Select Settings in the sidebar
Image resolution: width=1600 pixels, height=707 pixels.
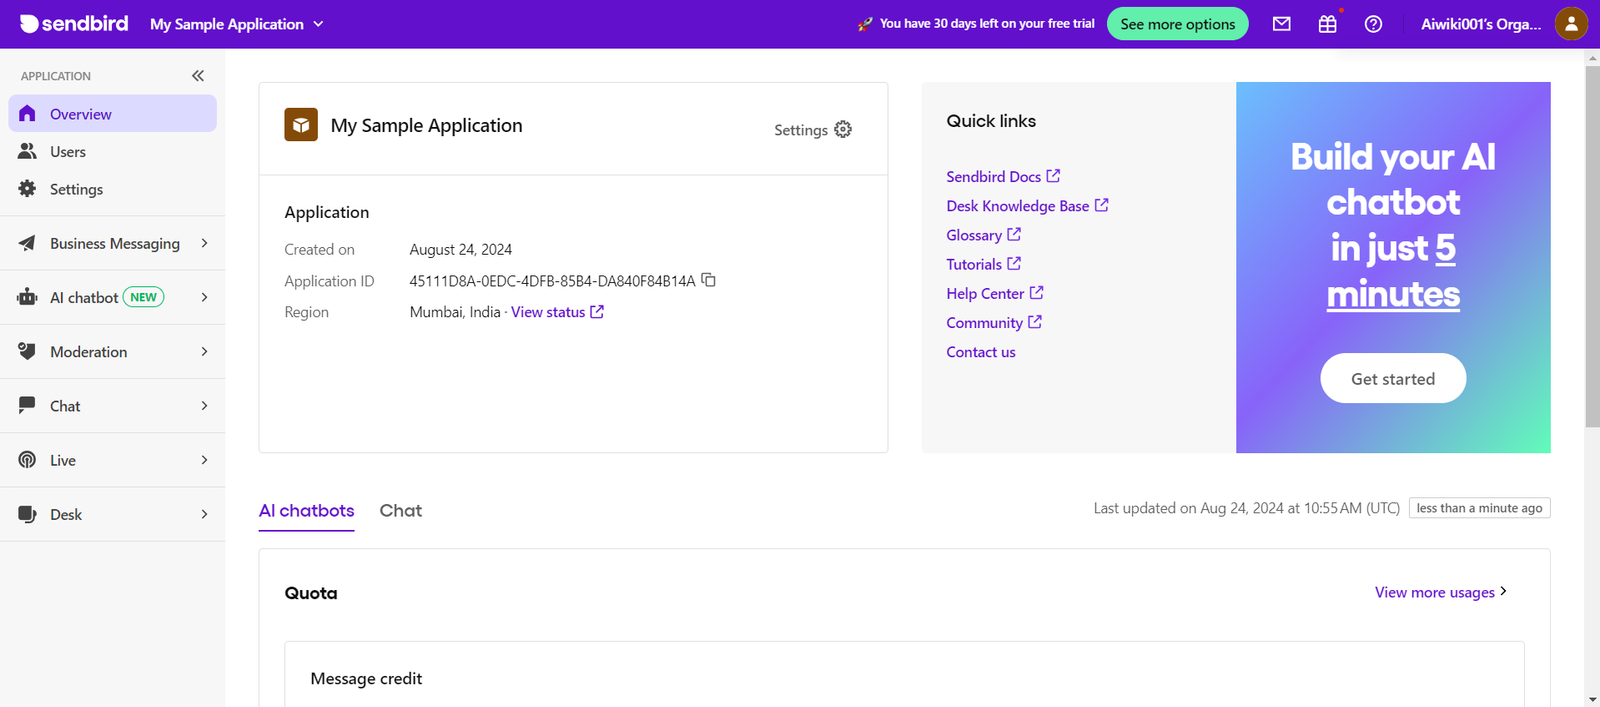pos(113,189)
